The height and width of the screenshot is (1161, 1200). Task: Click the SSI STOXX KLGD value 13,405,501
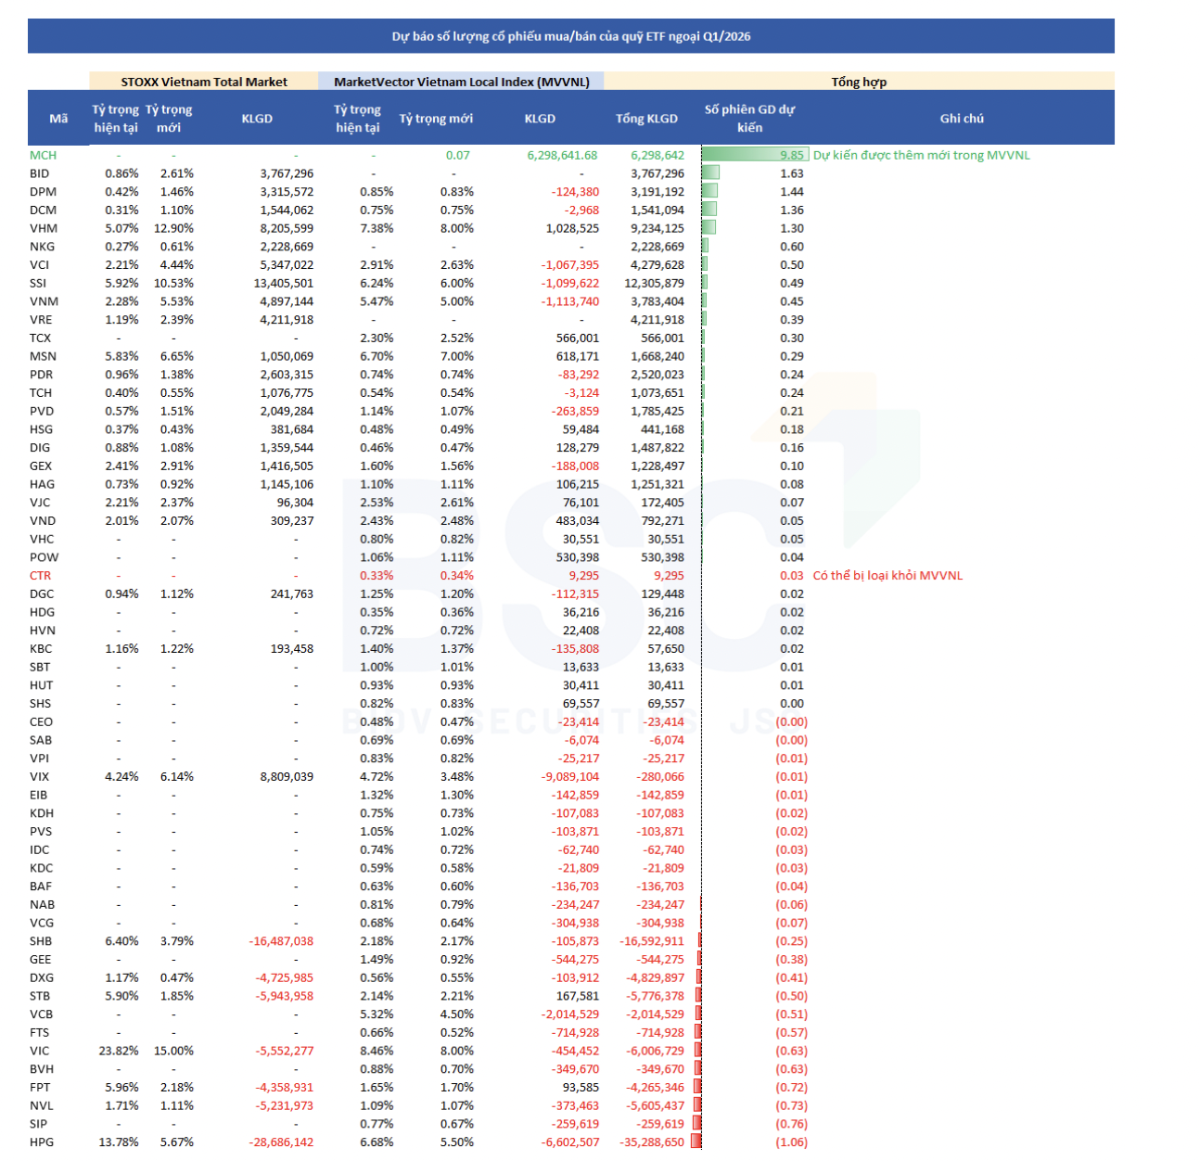[284, 283]
